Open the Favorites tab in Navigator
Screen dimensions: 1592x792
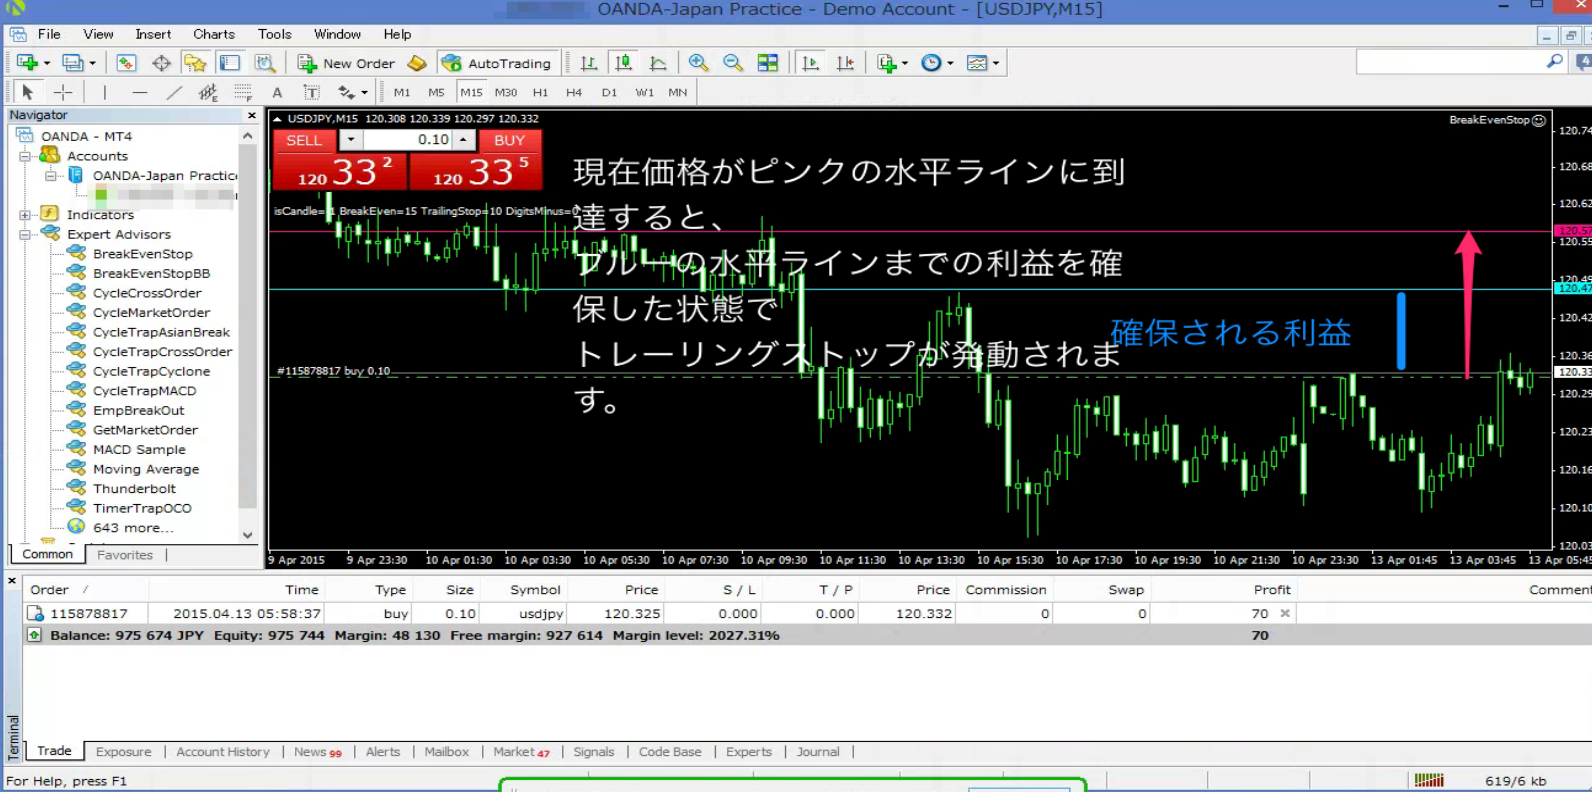click(125, 555)
